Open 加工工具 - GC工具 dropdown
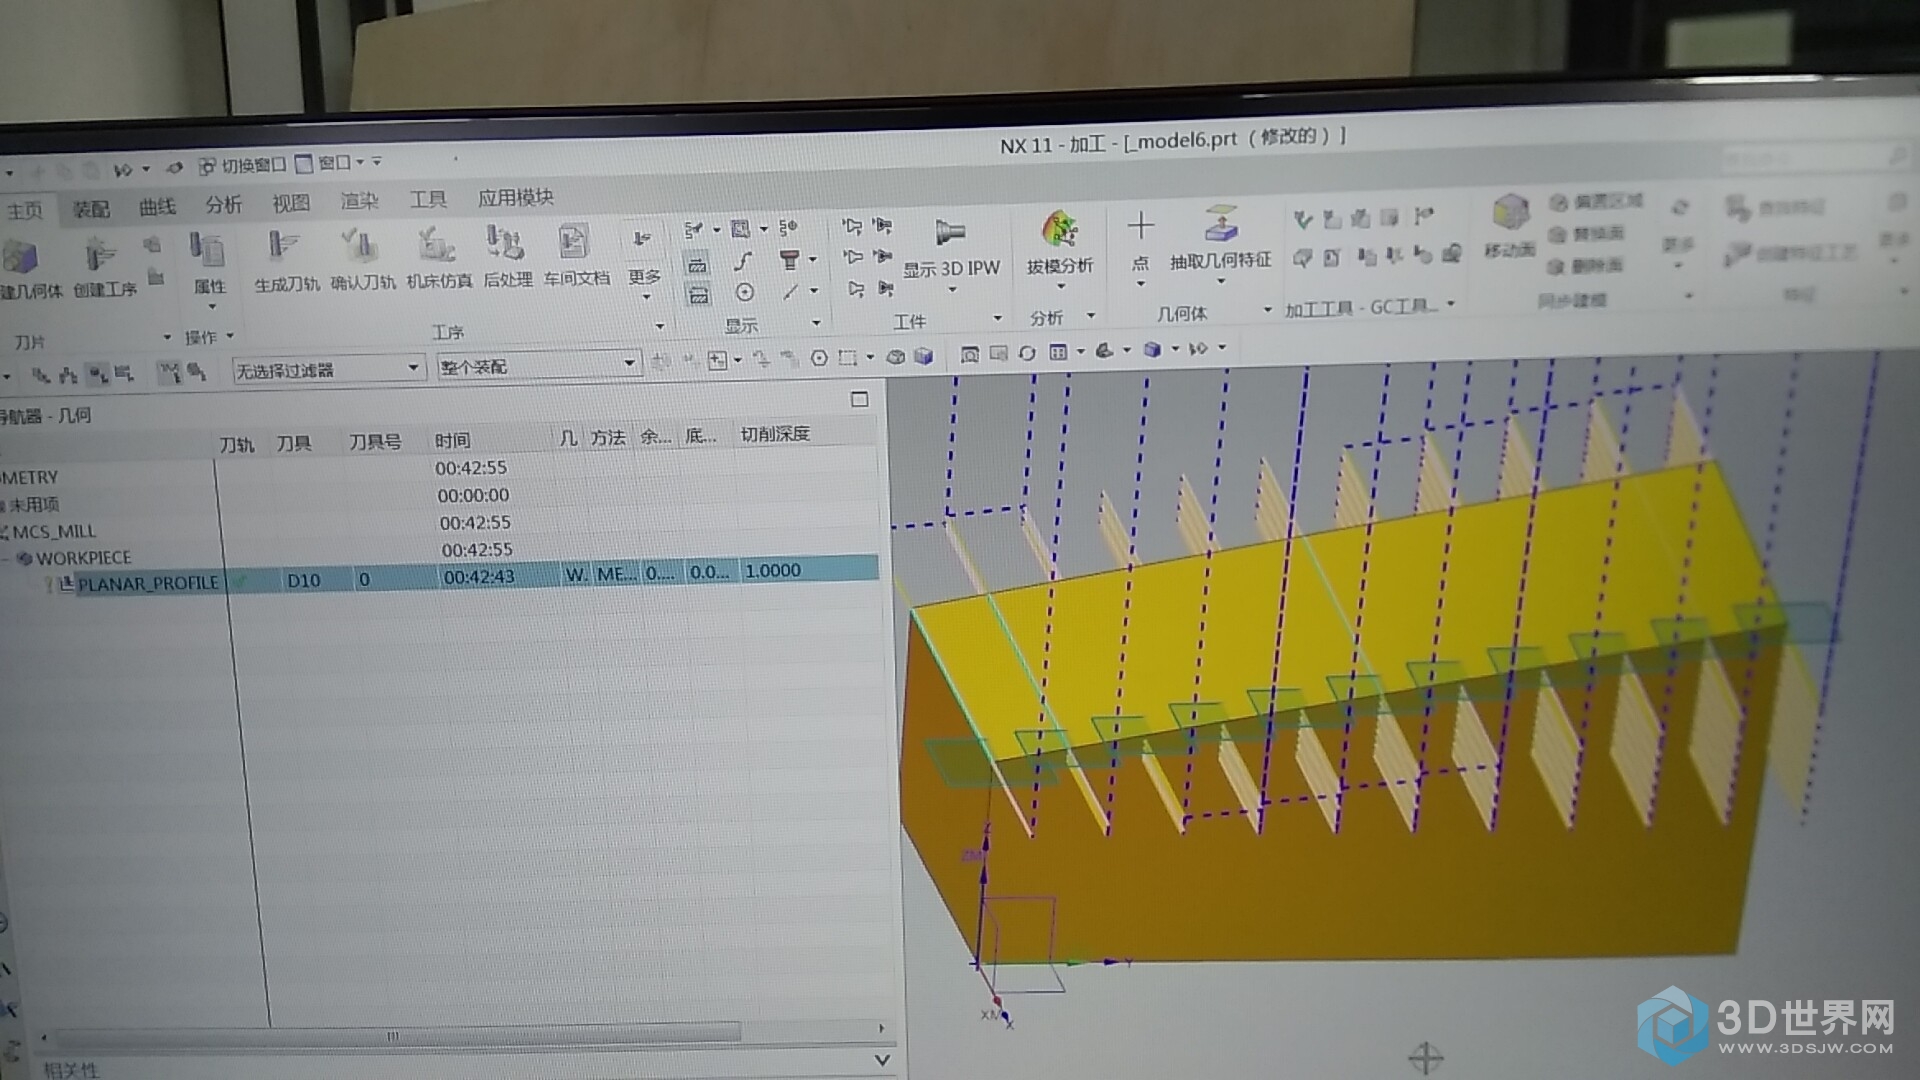Viewport: 1920px width, 1080px height. point(1450,304)
